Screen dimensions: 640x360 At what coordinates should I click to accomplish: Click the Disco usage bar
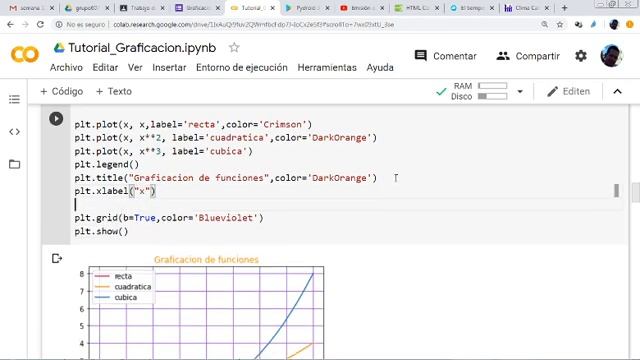tap(492, 96)
